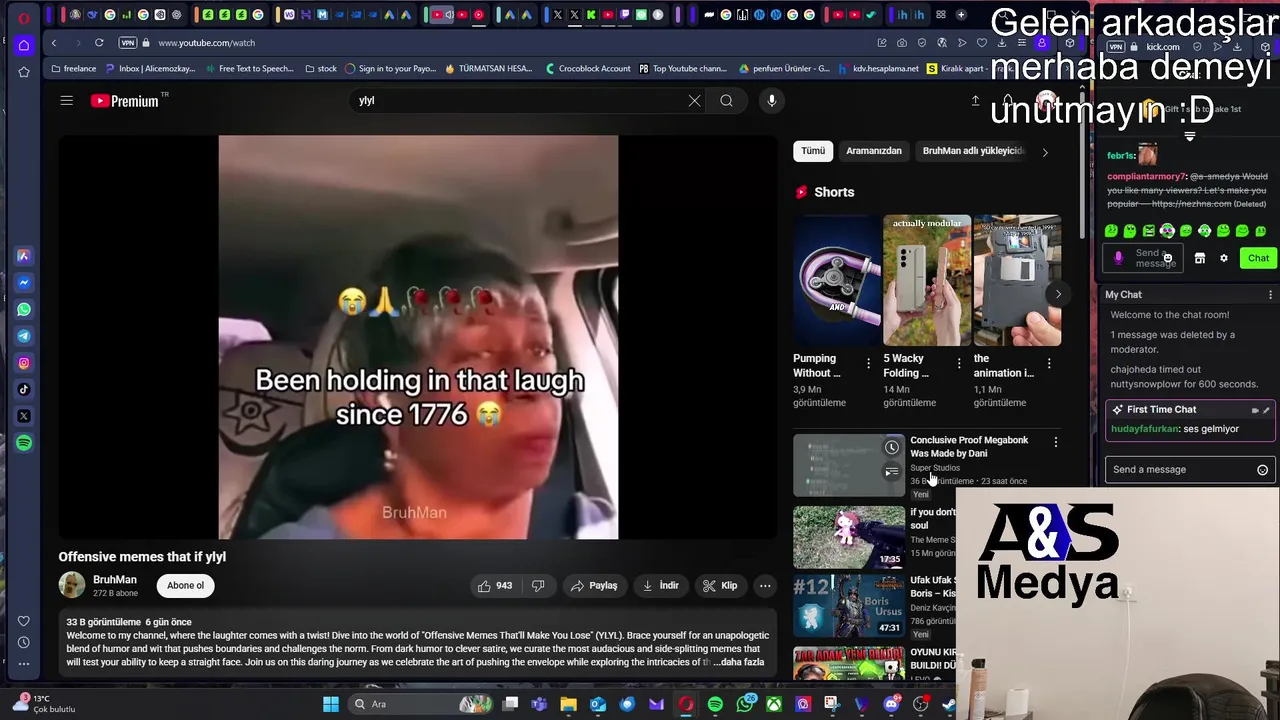Open the 17:35 video thumbnail
Image resolution: width=1280 pixels, height=720 pixels.
click(x=849, y=537)
